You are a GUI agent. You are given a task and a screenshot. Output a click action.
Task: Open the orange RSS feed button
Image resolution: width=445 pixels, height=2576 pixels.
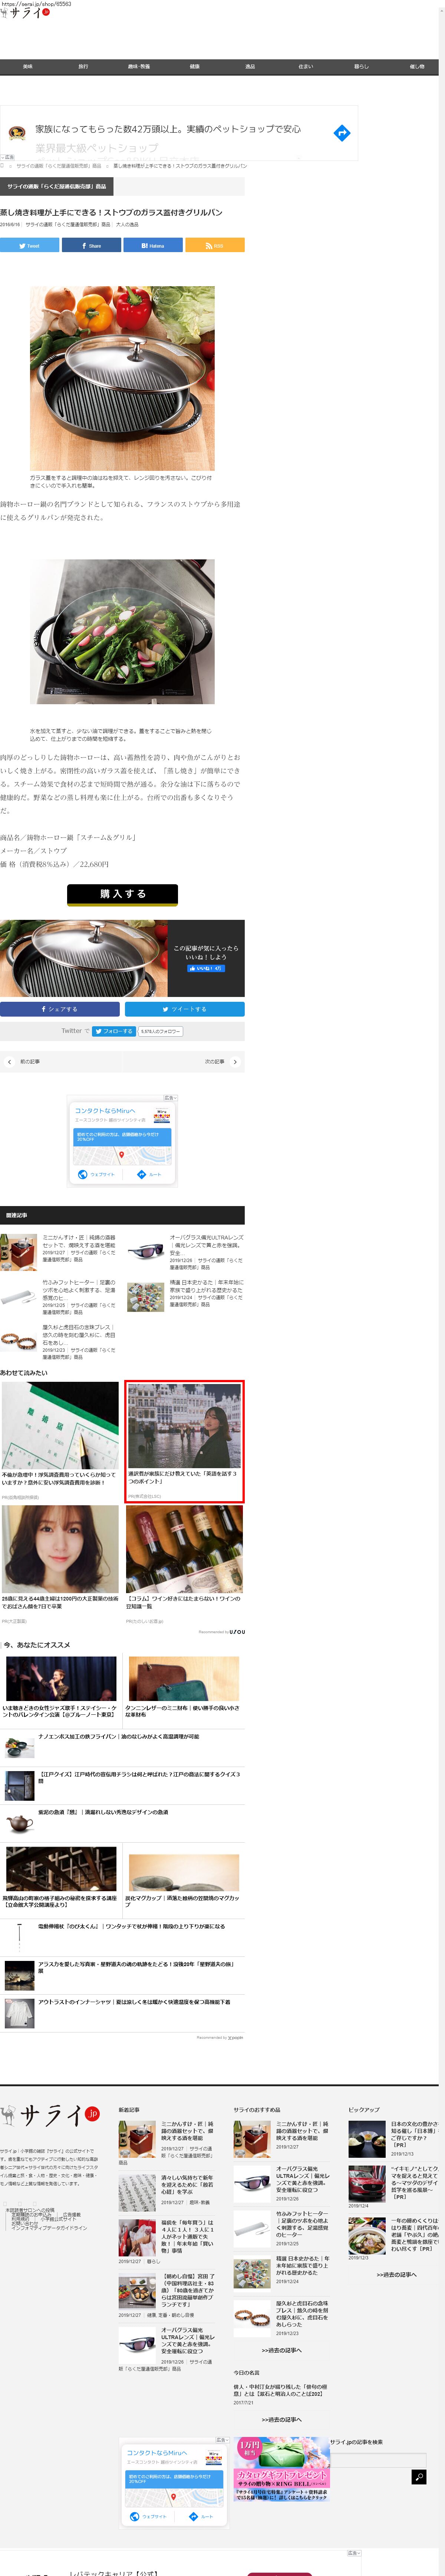pyautogui.click(x=214, y=245)
